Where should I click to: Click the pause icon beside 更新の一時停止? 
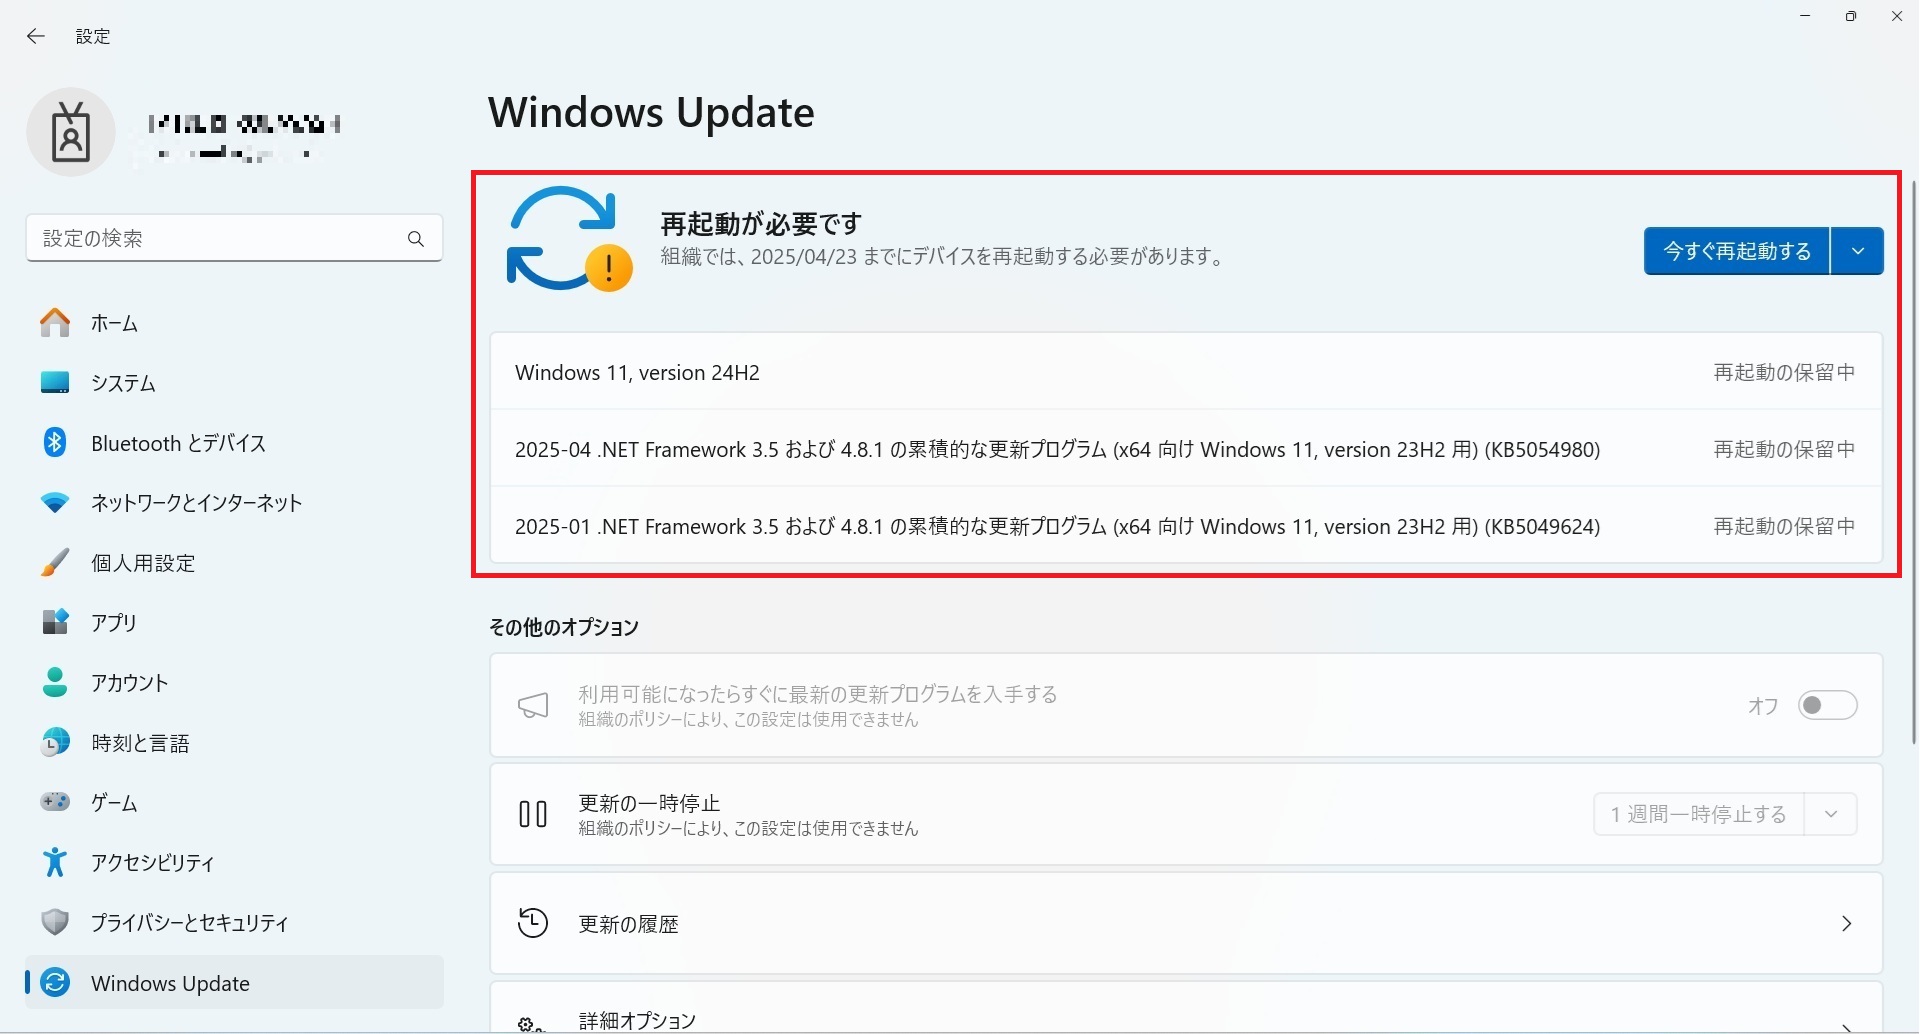point(533,814)
